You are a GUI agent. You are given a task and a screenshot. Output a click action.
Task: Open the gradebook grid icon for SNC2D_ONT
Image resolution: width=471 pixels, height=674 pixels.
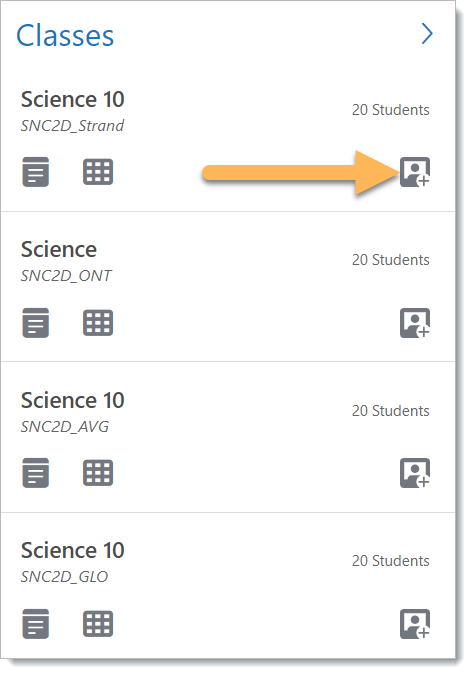[98, 323]
